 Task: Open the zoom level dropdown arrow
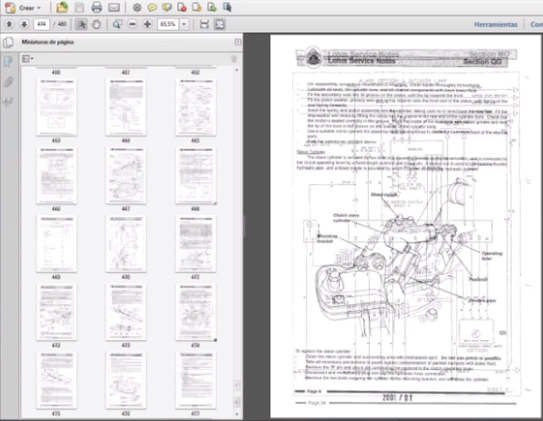[x=184, y=24]
